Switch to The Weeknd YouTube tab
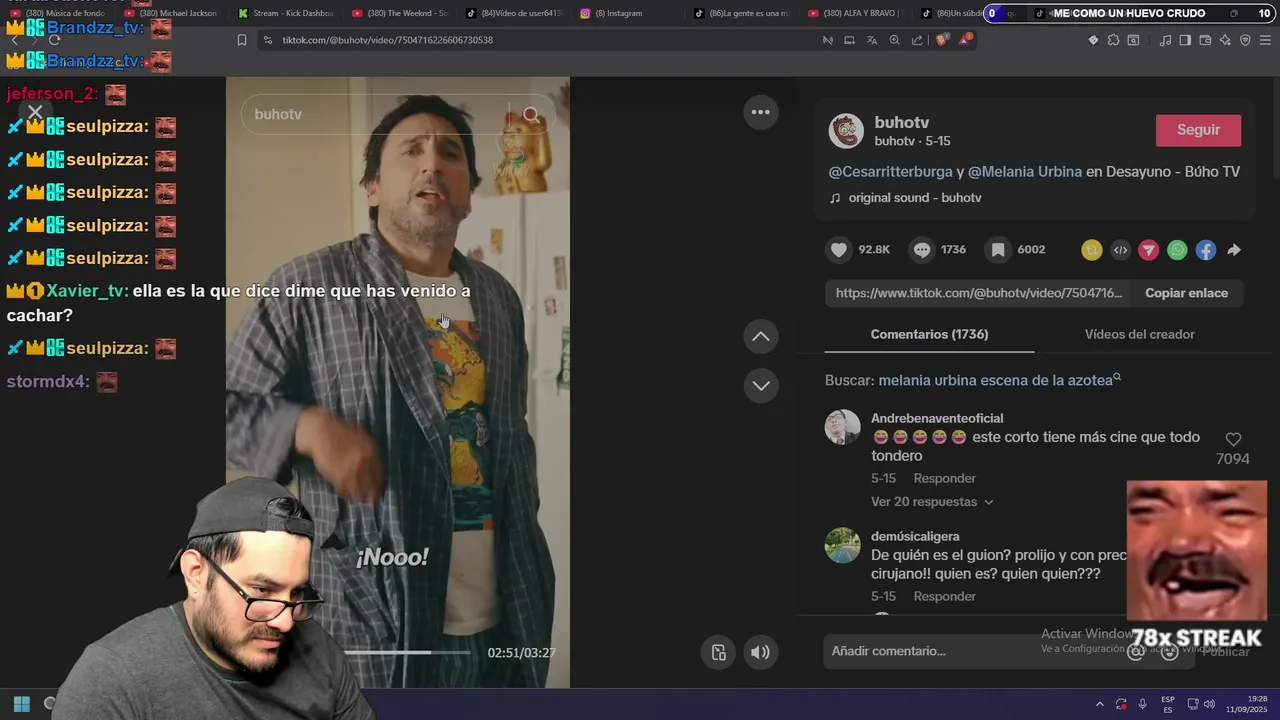The image size is (1280, 720). coord(400,13)
